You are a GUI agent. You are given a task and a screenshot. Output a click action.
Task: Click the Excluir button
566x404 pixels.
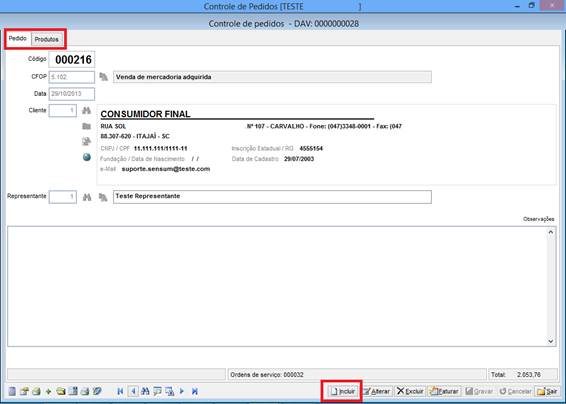410,391
